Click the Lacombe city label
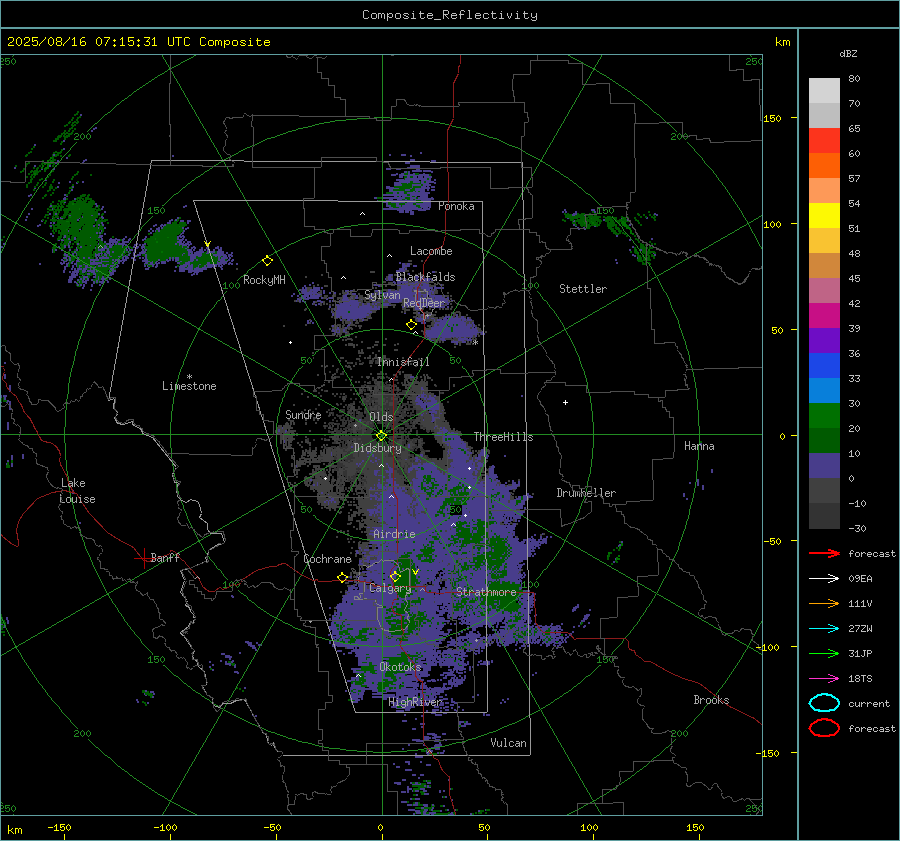 (x=430, y=251)
